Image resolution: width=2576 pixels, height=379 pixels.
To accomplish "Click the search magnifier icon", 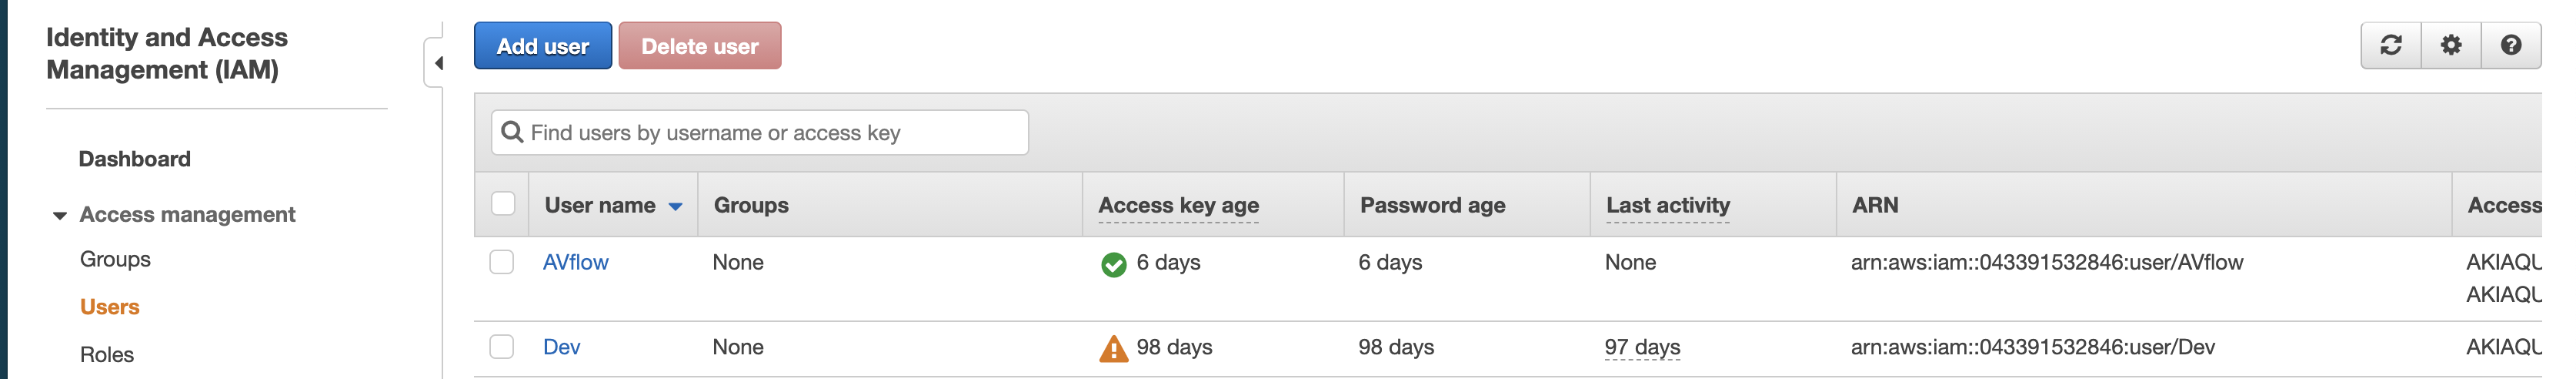I will point(512,133).
